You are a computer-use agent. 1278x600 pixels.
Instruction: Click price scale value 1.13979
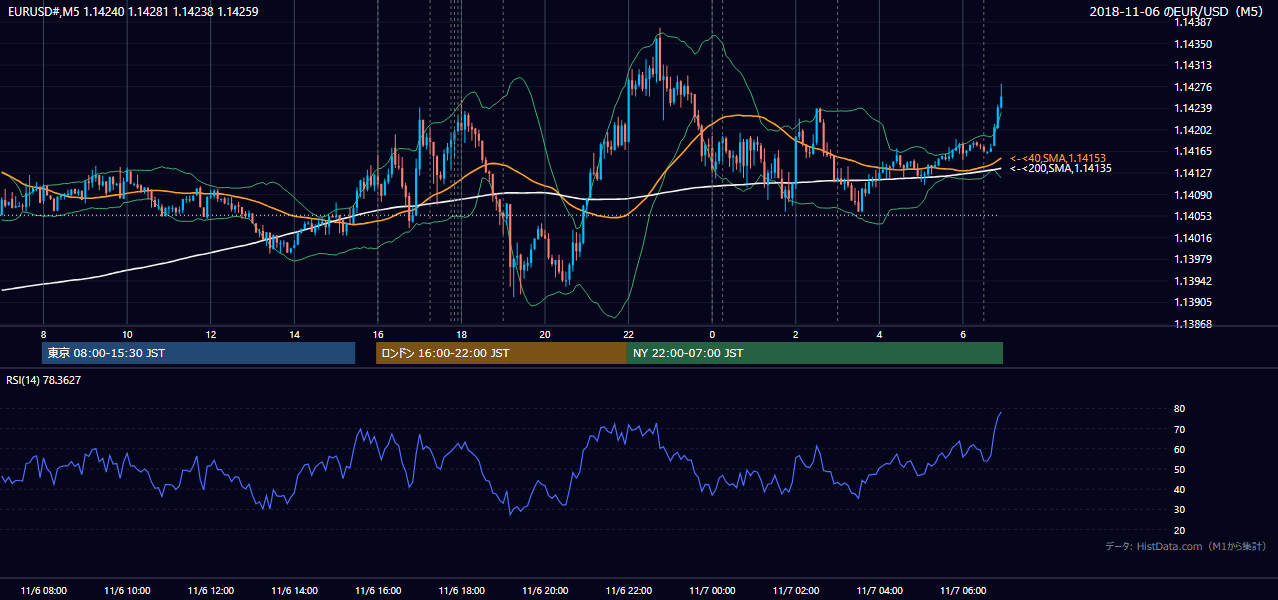[x=1192, y=260]
